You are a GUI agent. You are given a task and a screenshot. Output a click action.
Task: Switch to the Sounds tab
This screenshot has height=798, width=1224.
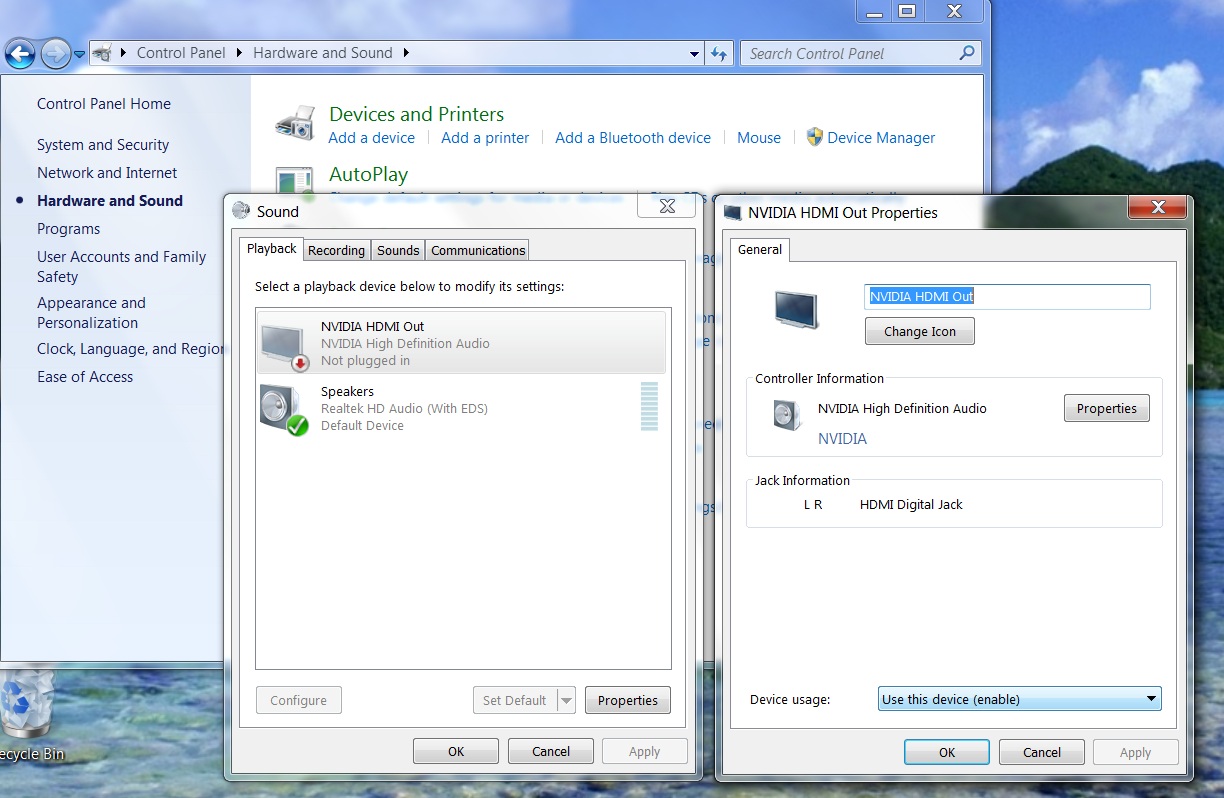click(398, 250)
